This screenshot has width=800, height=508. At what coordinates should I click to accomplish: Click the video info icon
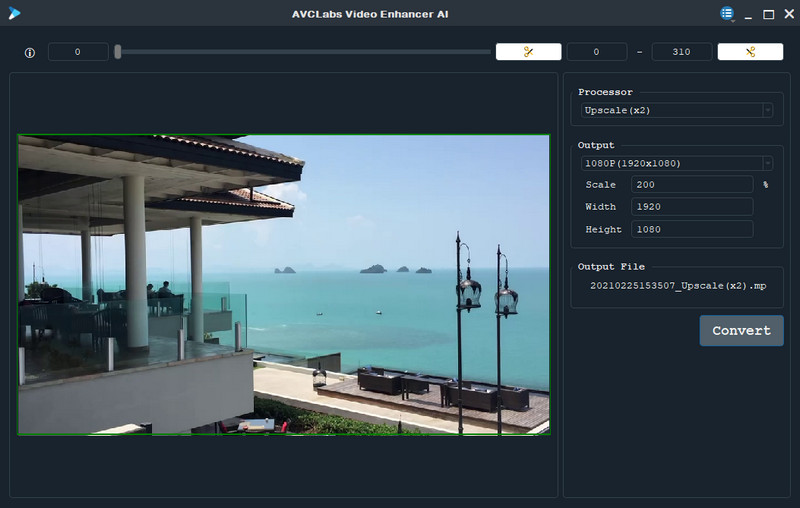[30, 53]
